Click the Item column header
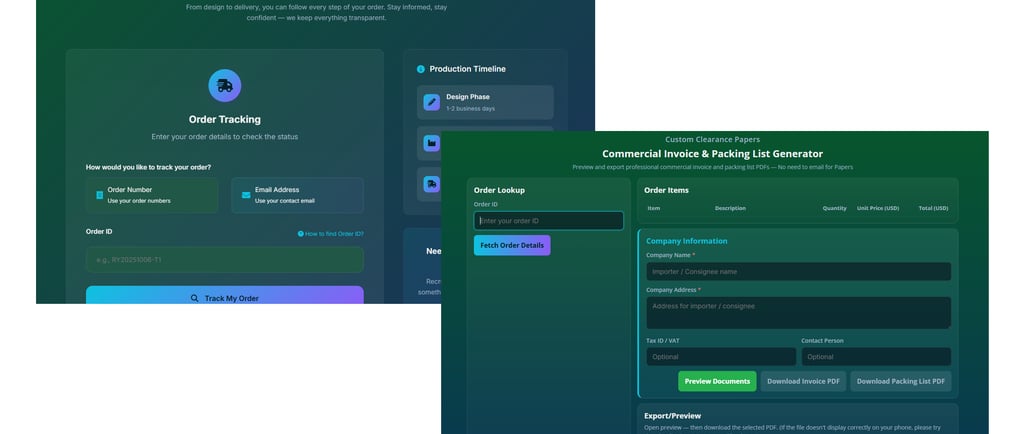 point(654,208)
